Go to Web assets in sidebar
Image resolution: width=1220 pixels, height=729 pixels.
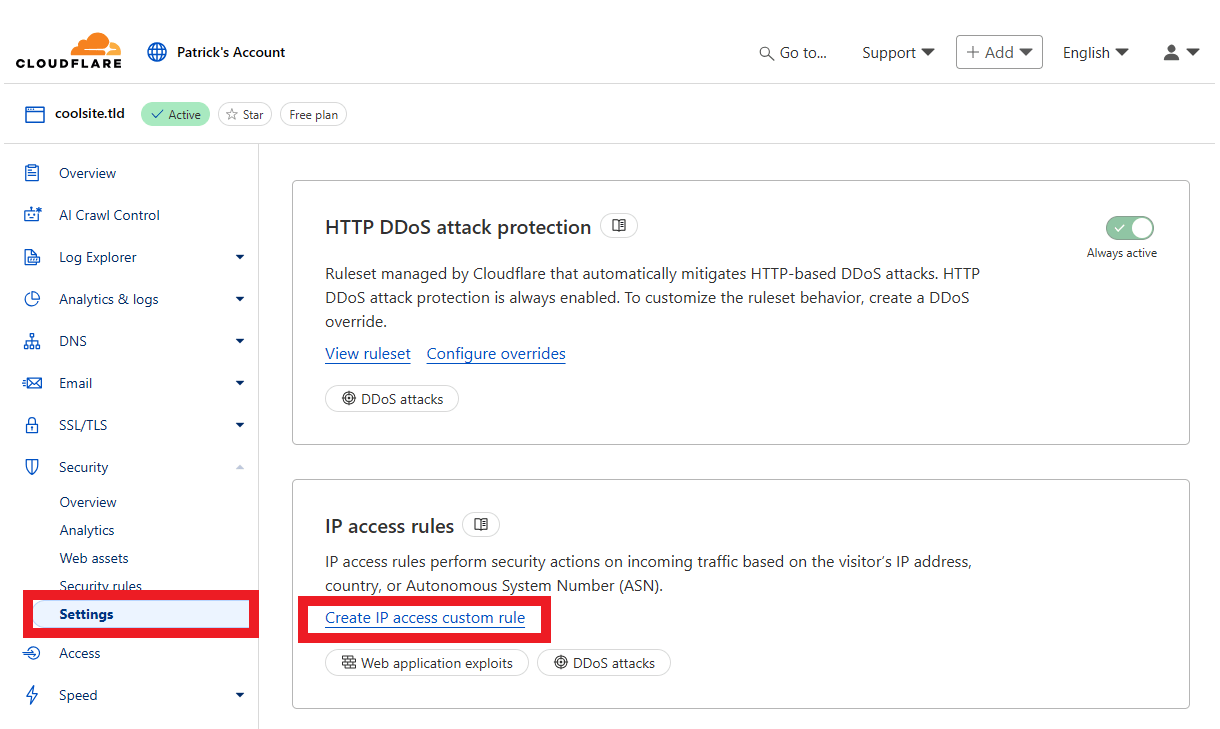pyautogui.click(x=94, y=558)
